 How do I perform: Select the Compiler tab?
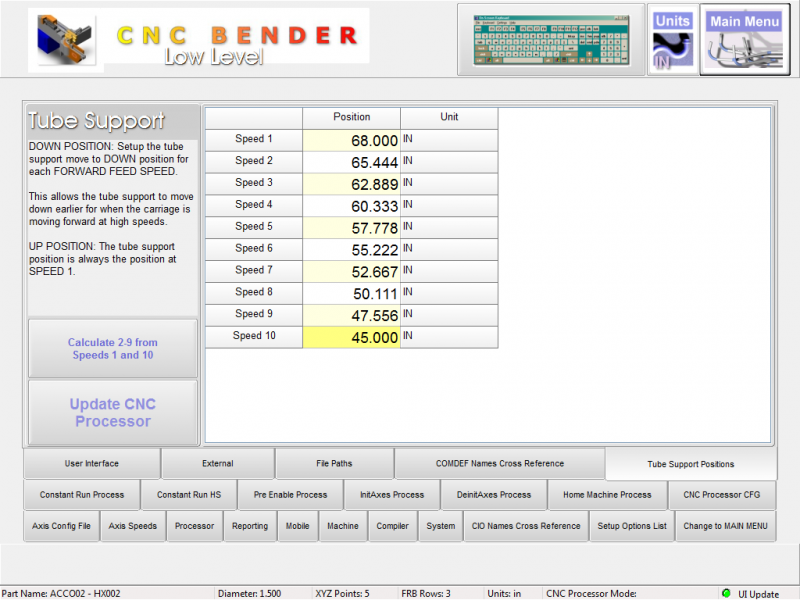(x=392, y=525)
